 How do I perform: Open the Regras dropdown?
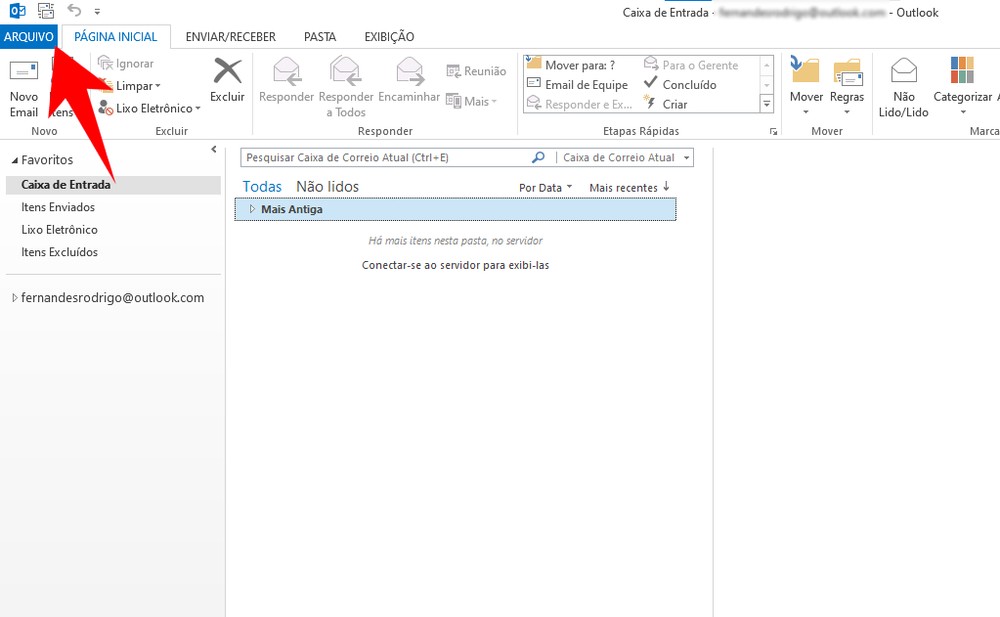click(847, 86)
